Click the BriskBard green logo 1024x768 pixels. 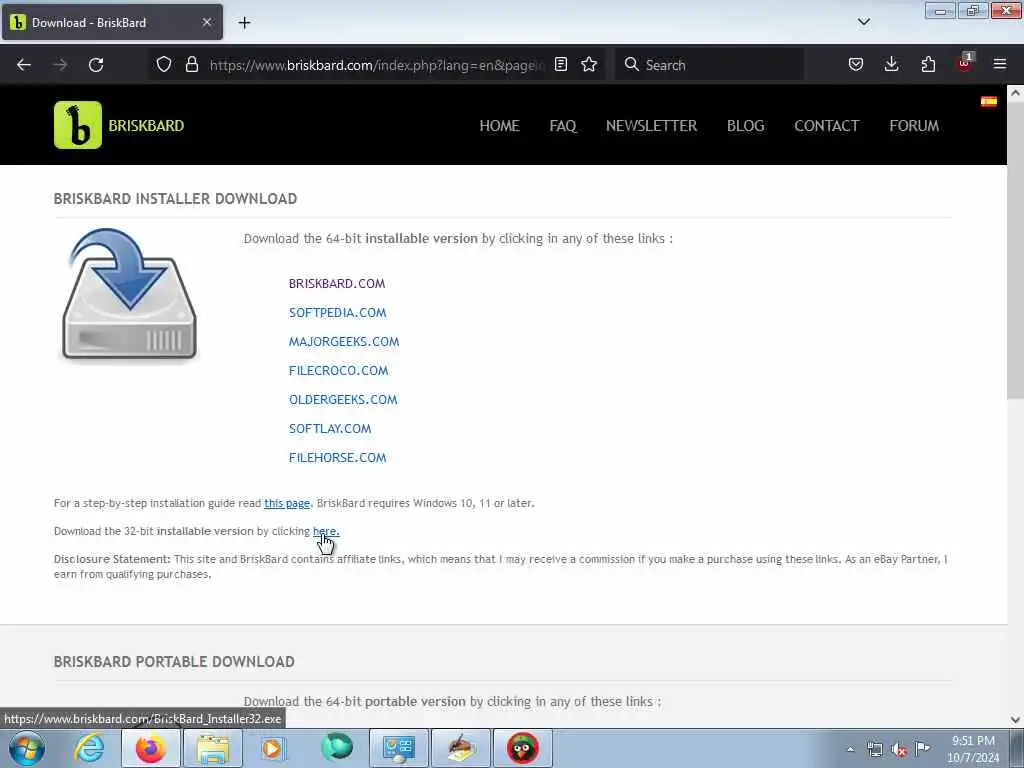(x=78, y=125)
